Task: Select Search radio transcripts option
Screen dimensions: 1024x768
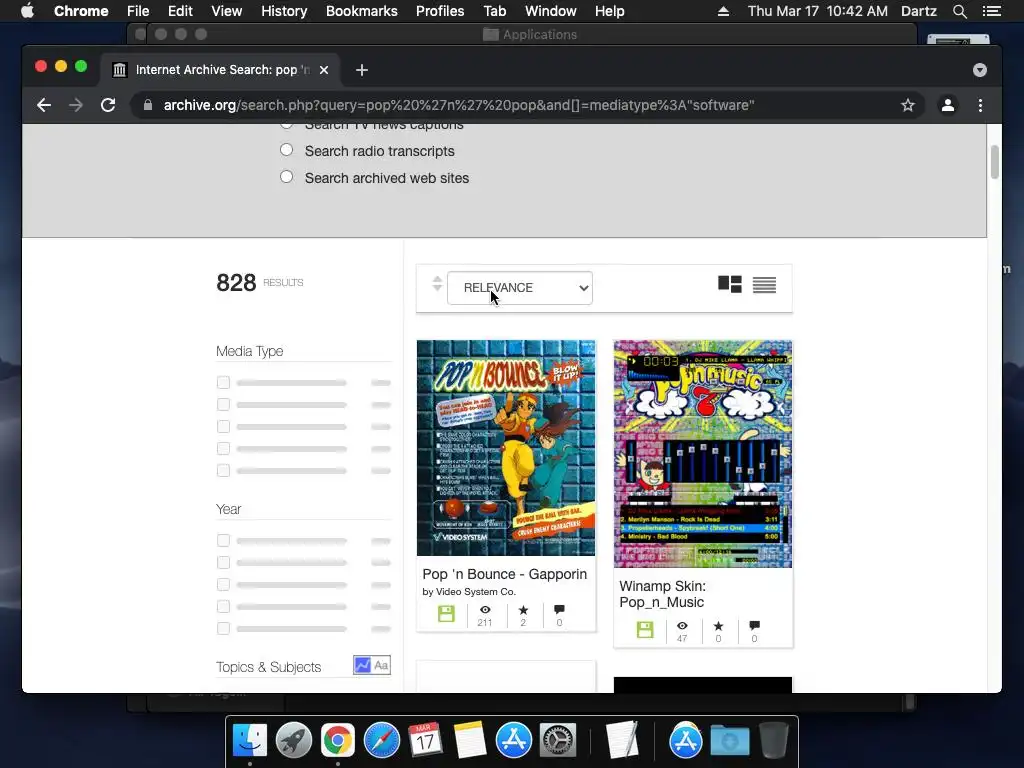Action: click(x=286, y=150)
